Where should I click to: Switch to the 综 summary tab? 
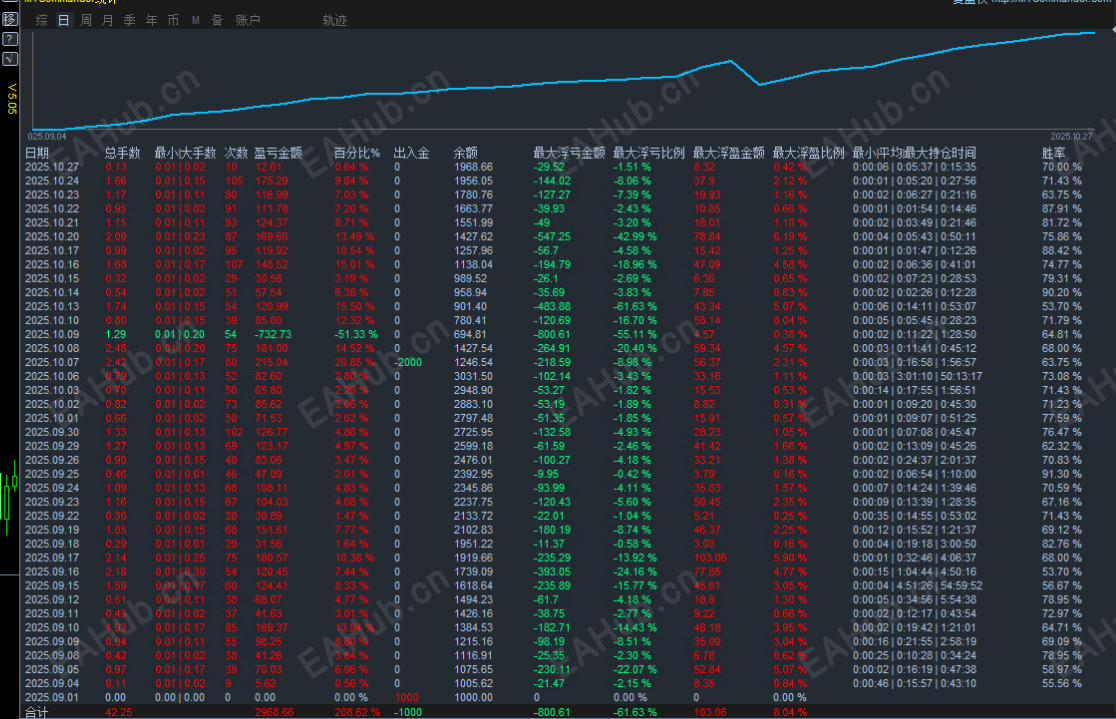point(42,20)
